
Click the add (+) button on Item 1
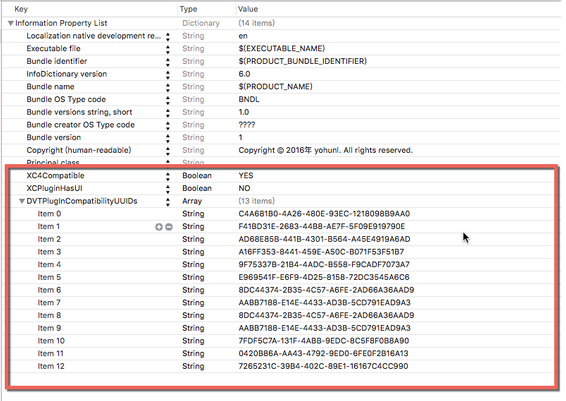158,227
